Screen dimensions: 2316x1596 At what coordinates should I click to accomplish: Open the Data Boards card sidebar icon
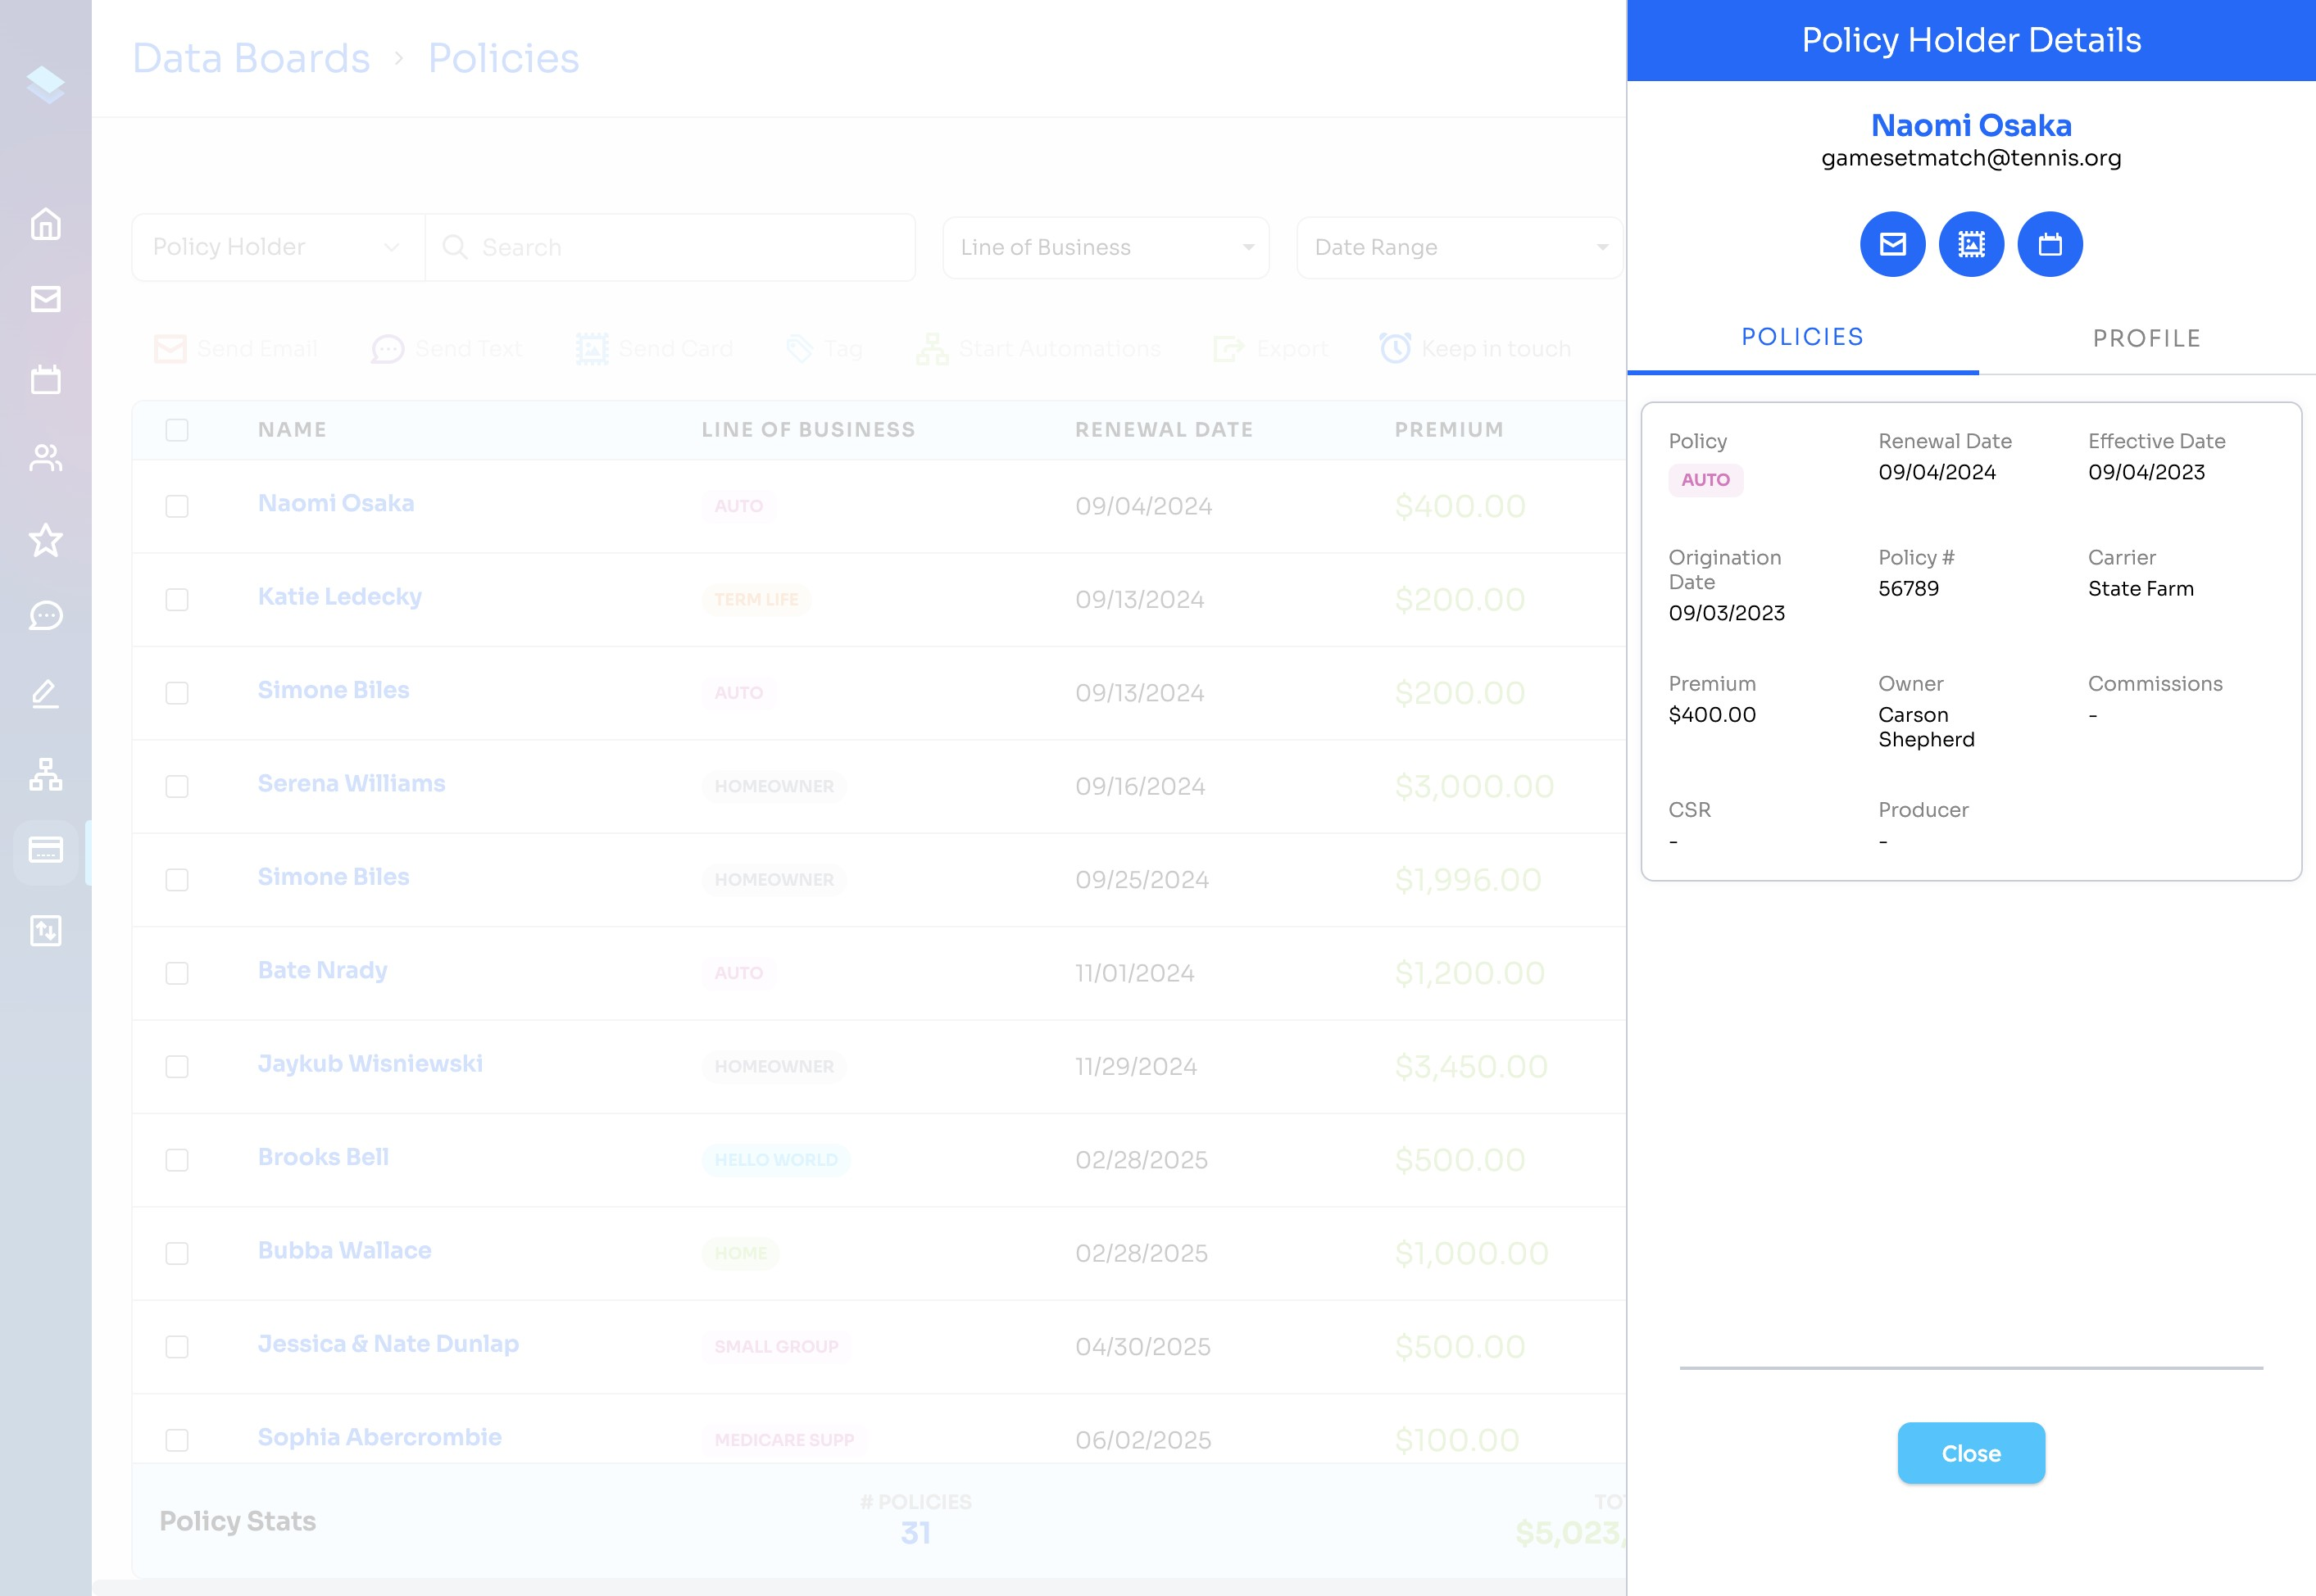pos(46,850)
